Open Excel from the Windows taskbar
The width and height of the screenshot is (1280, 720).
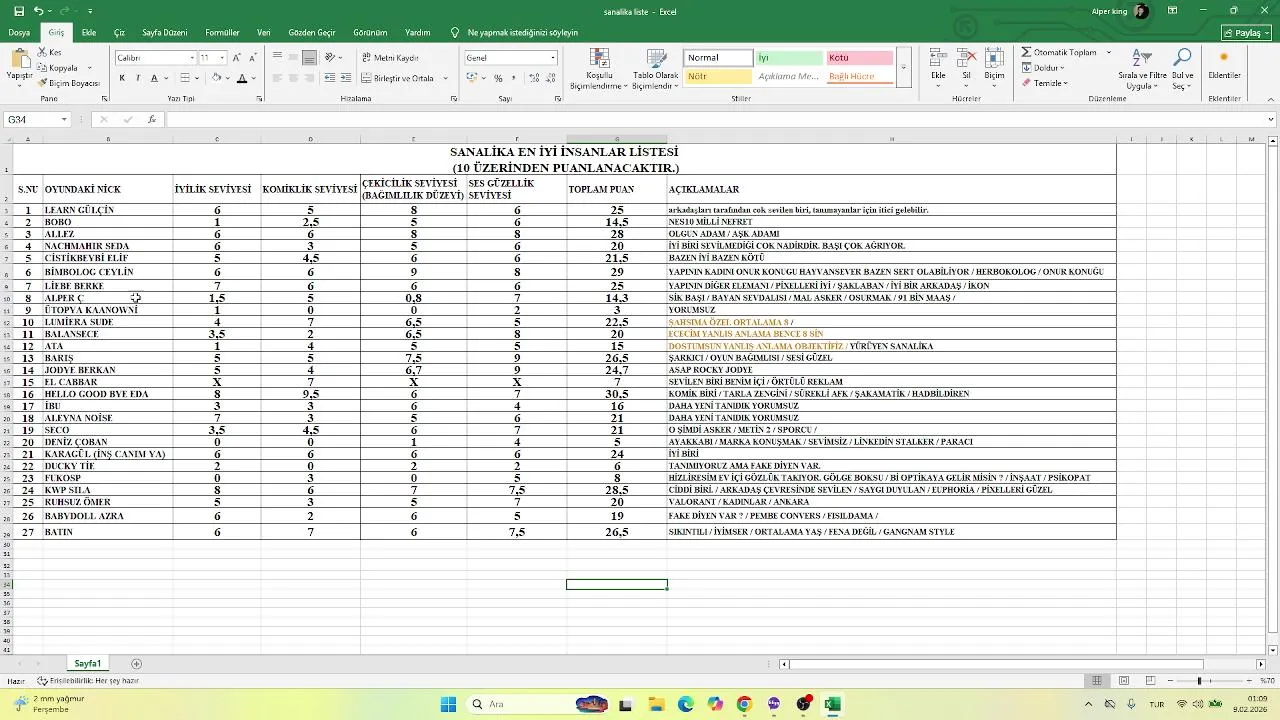(831, 704)
